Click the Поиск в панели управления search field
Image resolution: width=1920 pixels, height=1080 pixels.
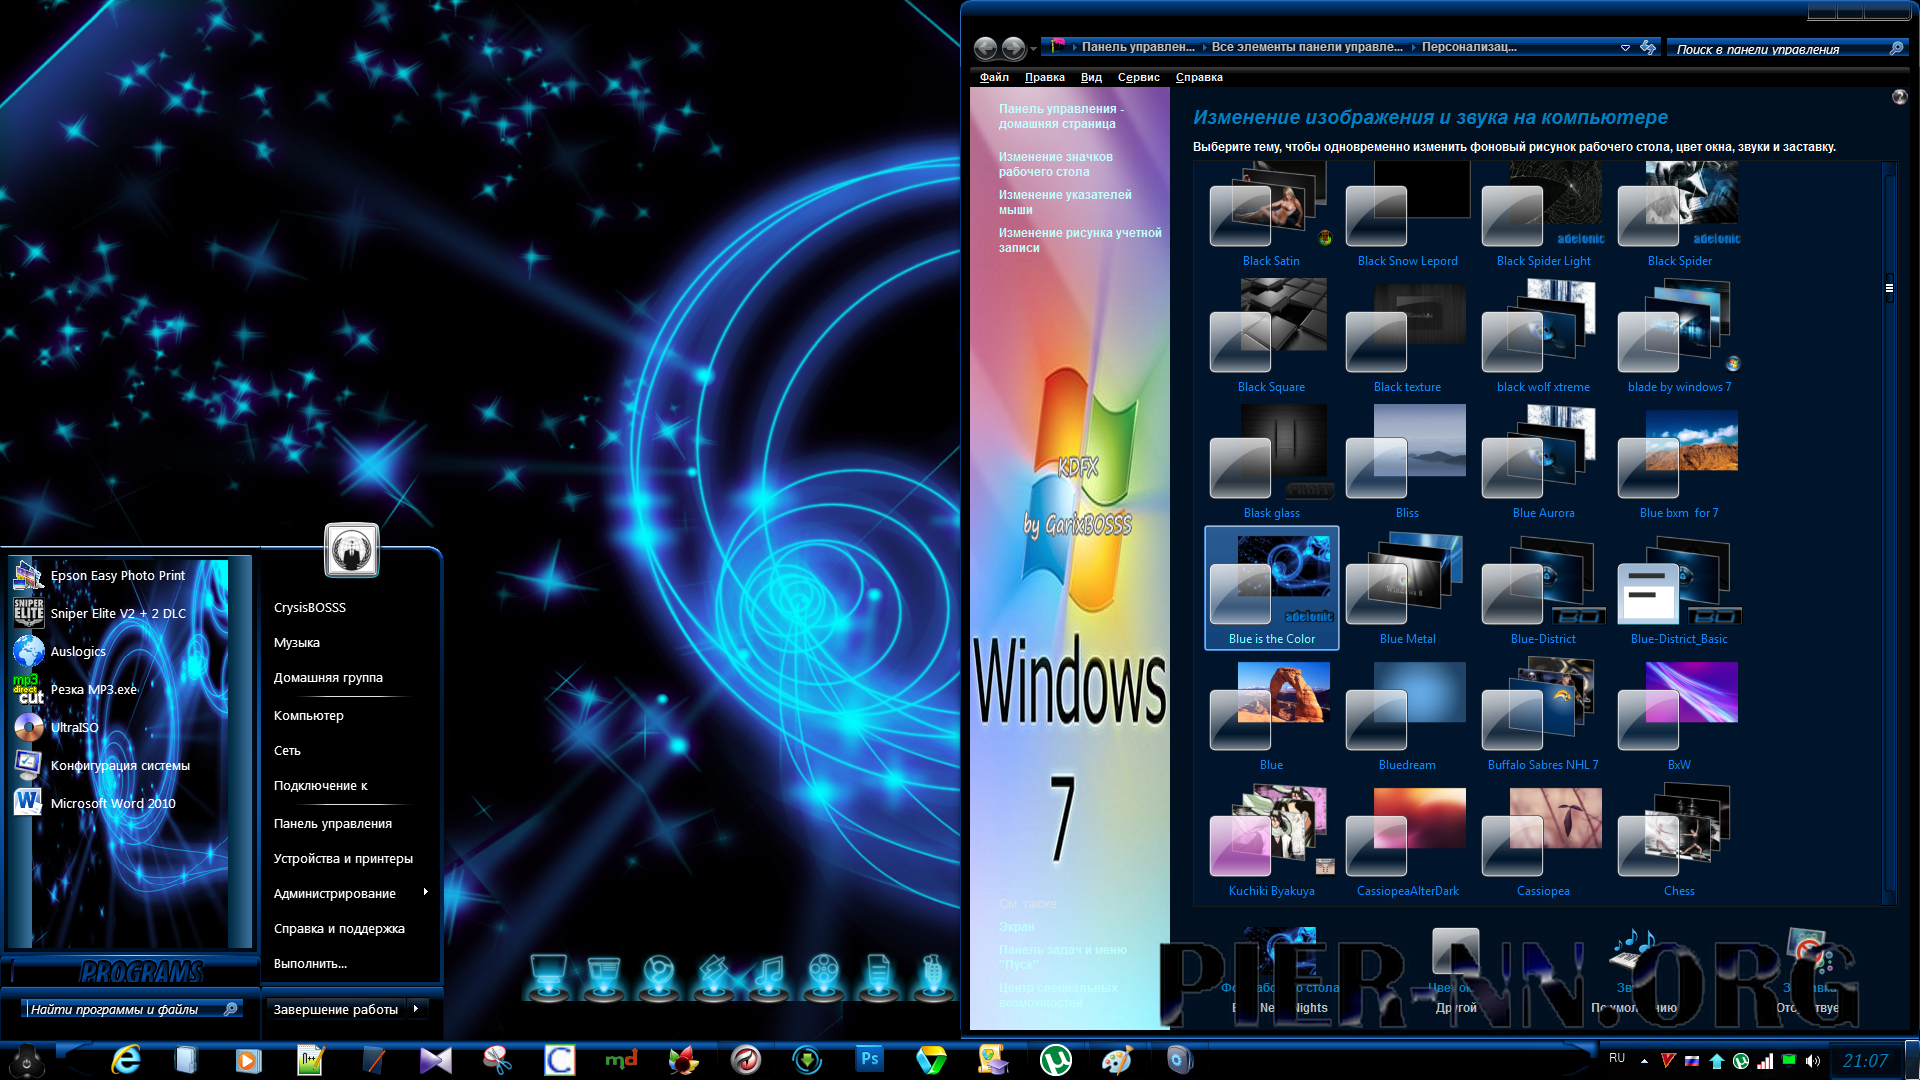point(1789,48)
